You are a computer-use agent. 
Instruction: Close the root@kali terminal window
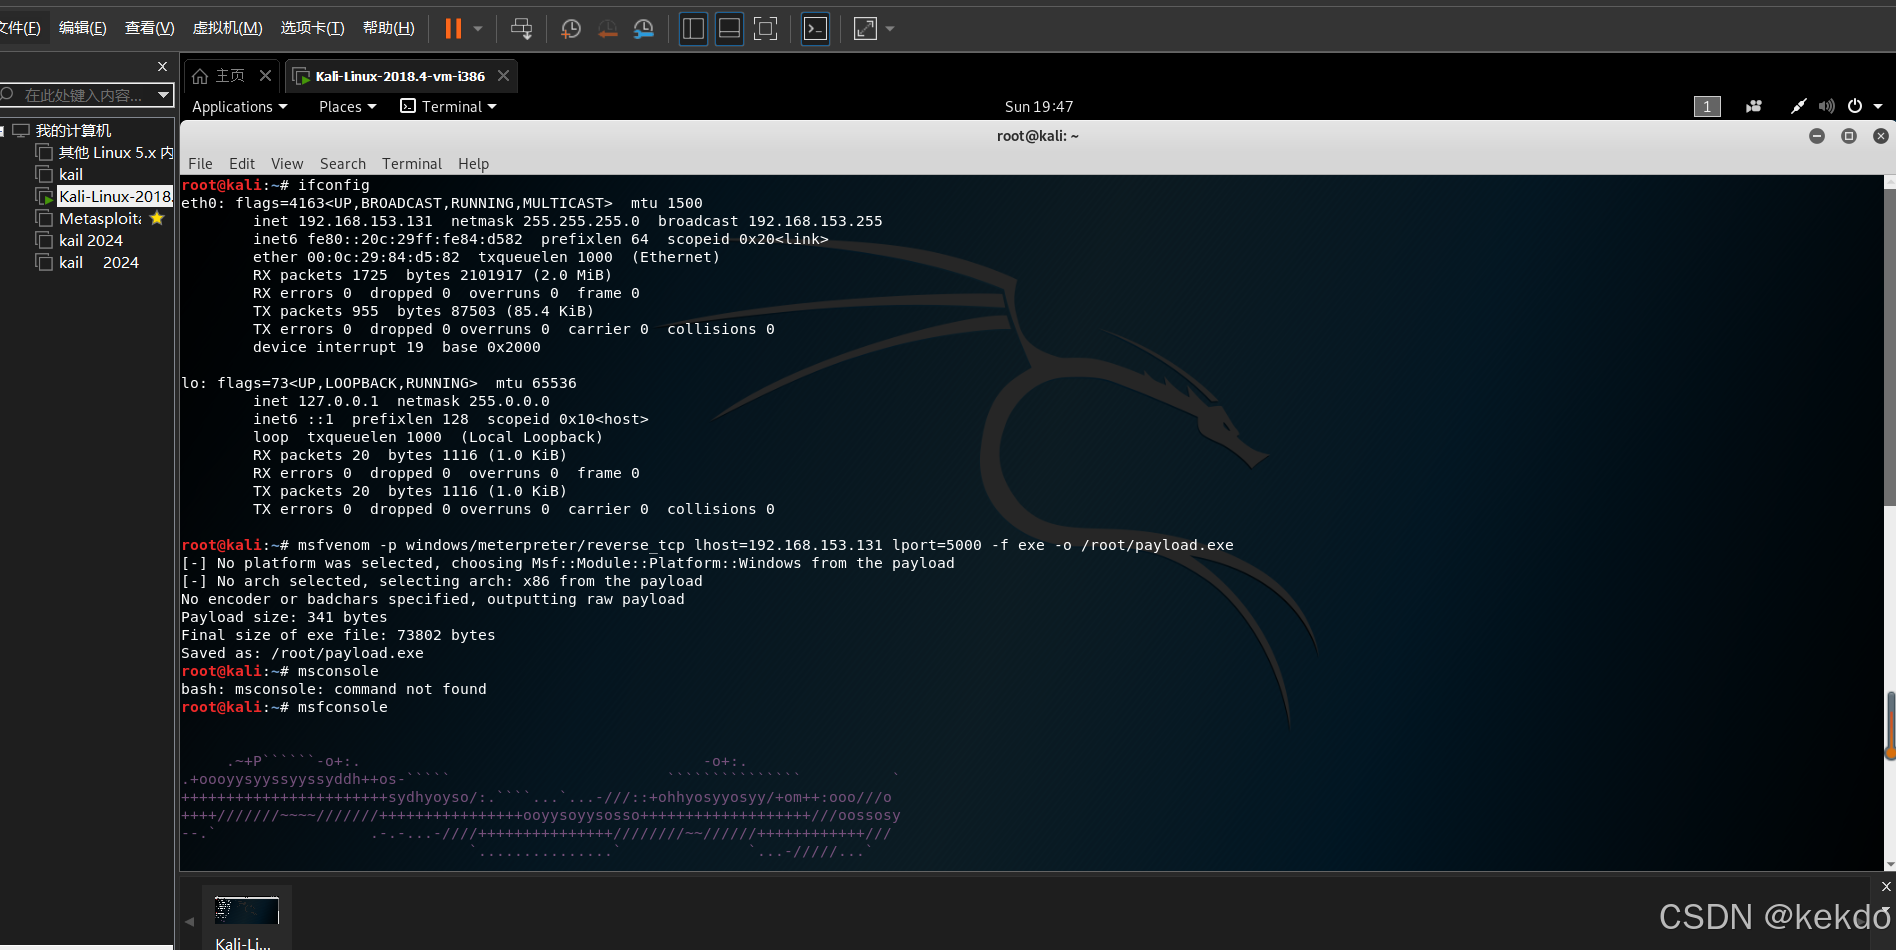[1881, 136]
